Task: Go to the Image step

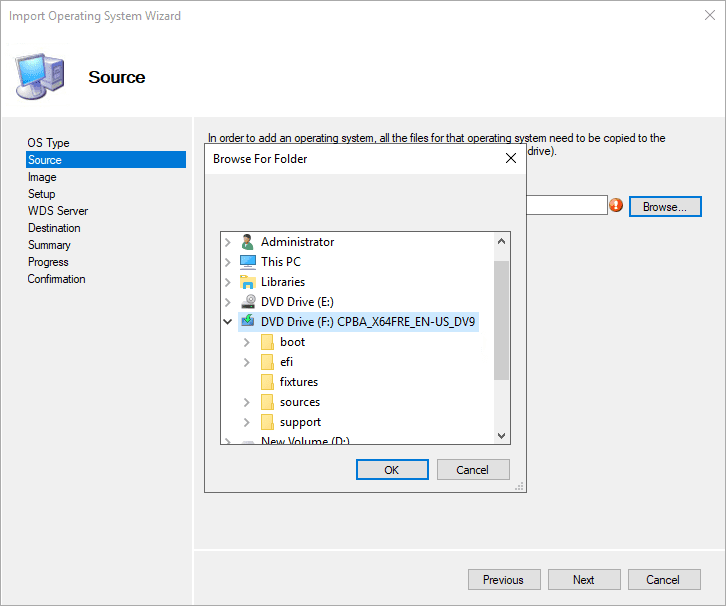Action: pos(42,177)
